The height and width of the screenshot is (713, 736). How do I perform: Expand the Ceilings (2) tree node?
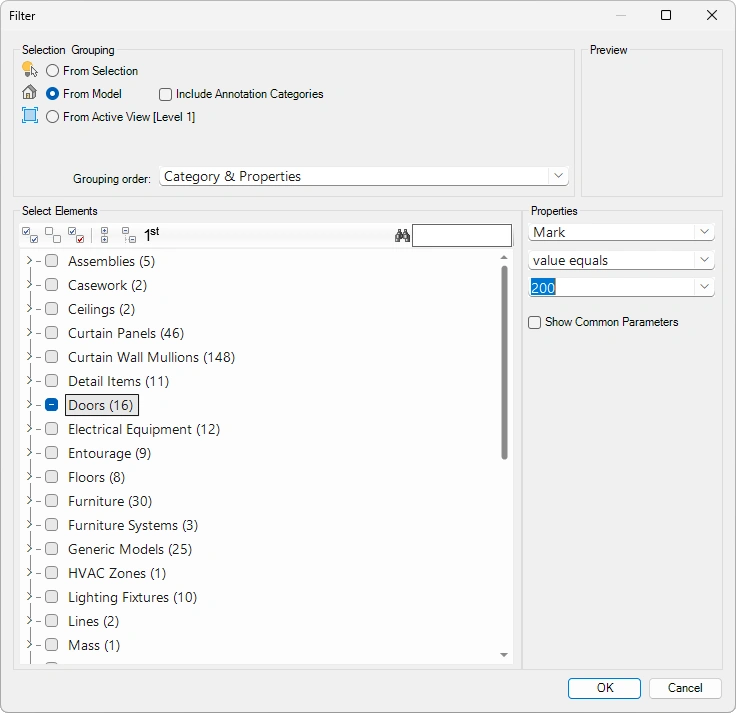[x=29, y=308]
